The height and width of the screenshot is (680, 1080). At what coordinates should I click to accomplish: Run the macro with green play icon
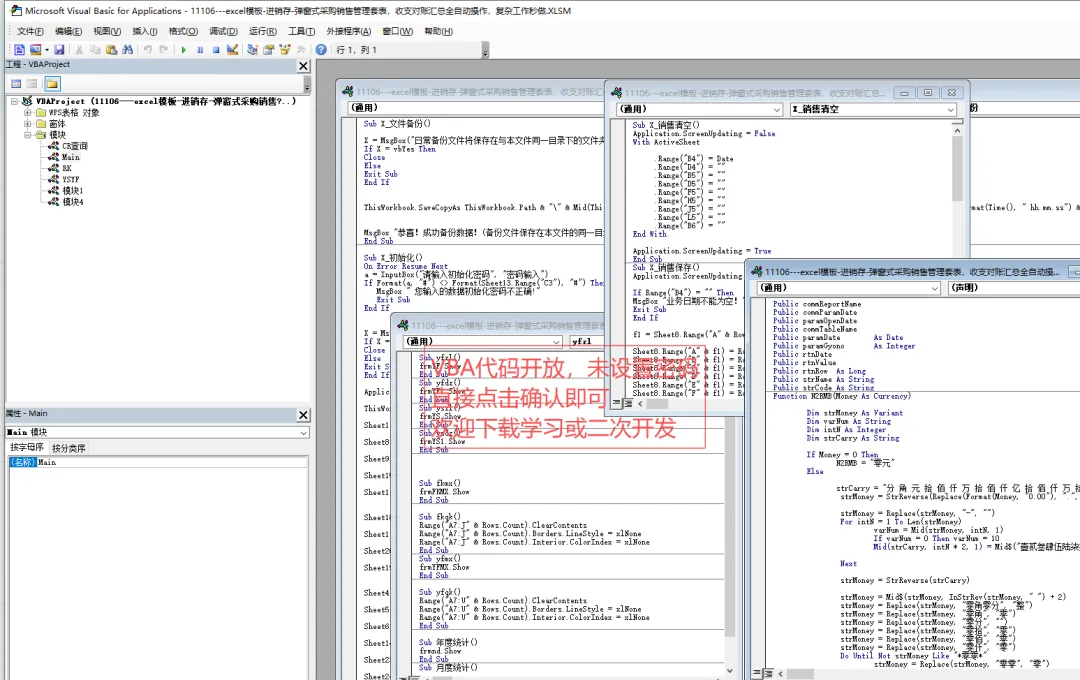(183, 50)
